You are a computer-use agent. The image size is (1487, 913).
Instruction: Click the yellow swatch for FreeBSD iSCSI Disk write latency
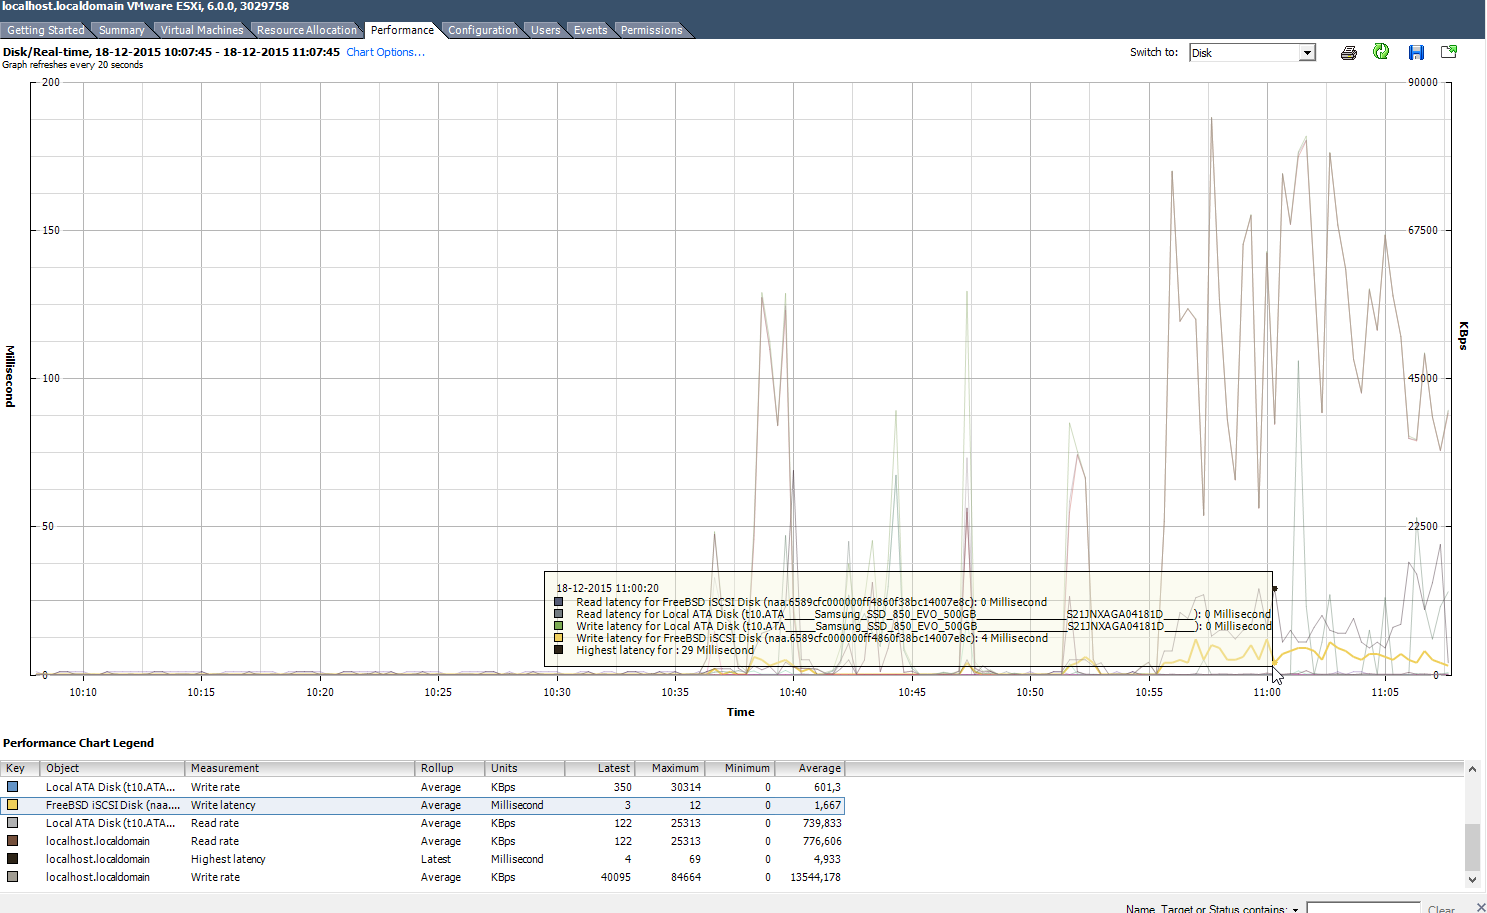(x=13, y=805)
